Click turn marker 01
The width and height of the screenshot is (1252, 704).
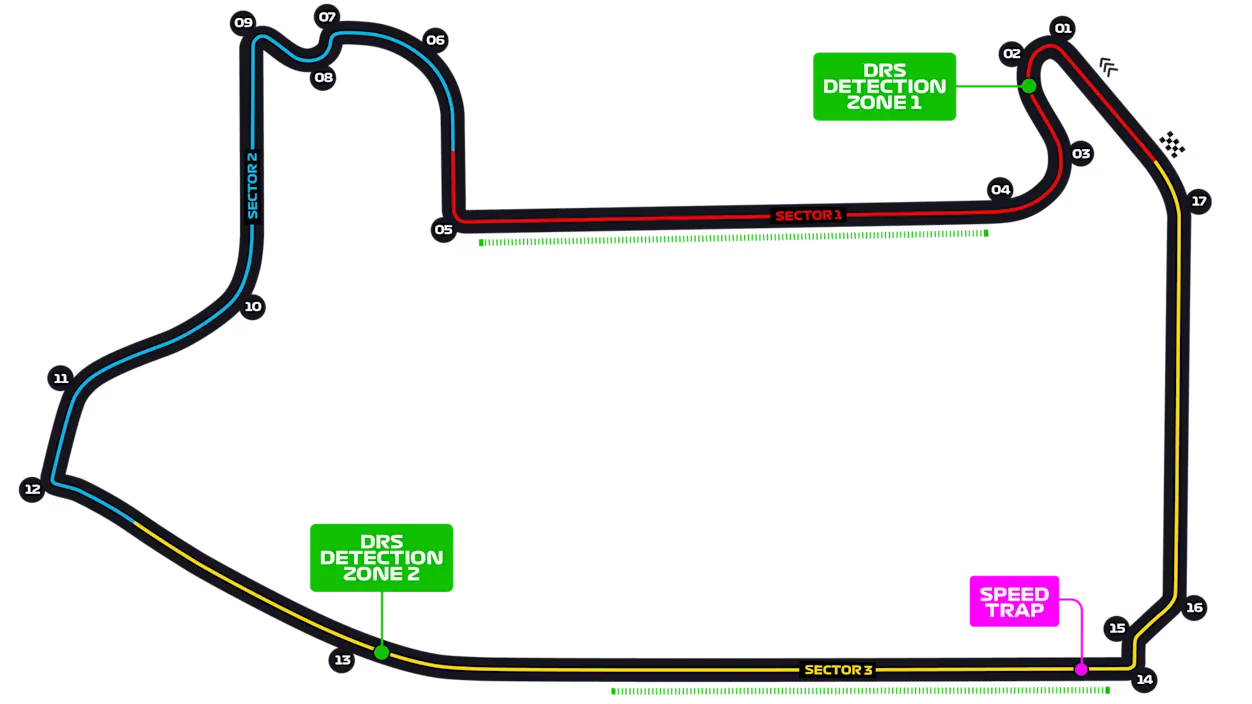click(x=1063, y=28)
